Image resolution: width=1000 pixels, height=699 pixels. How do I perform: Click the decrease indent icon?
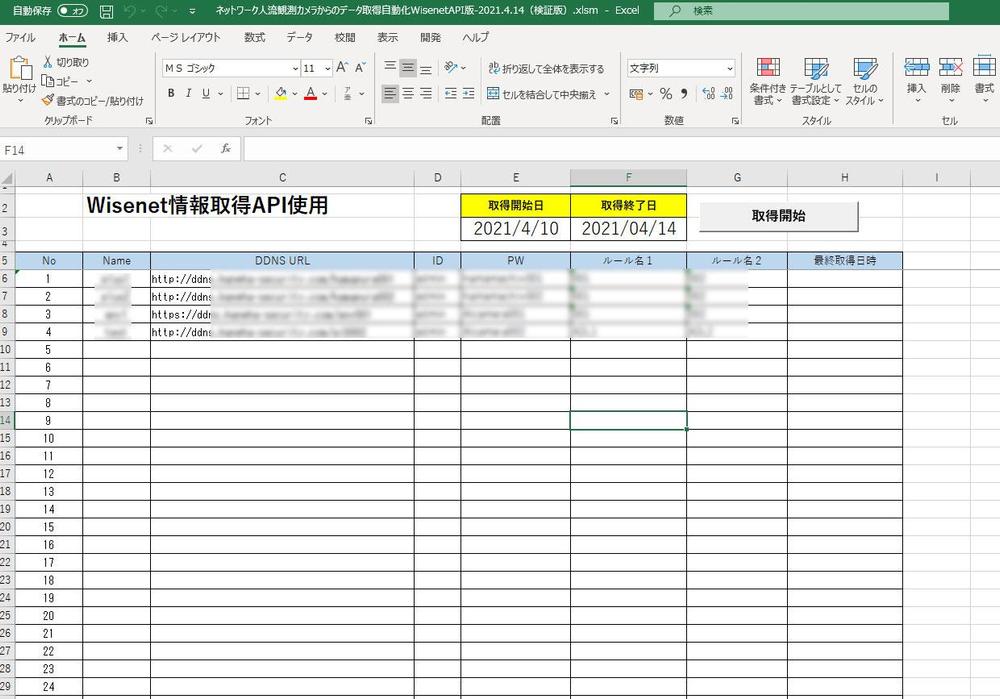click(450, 94)
